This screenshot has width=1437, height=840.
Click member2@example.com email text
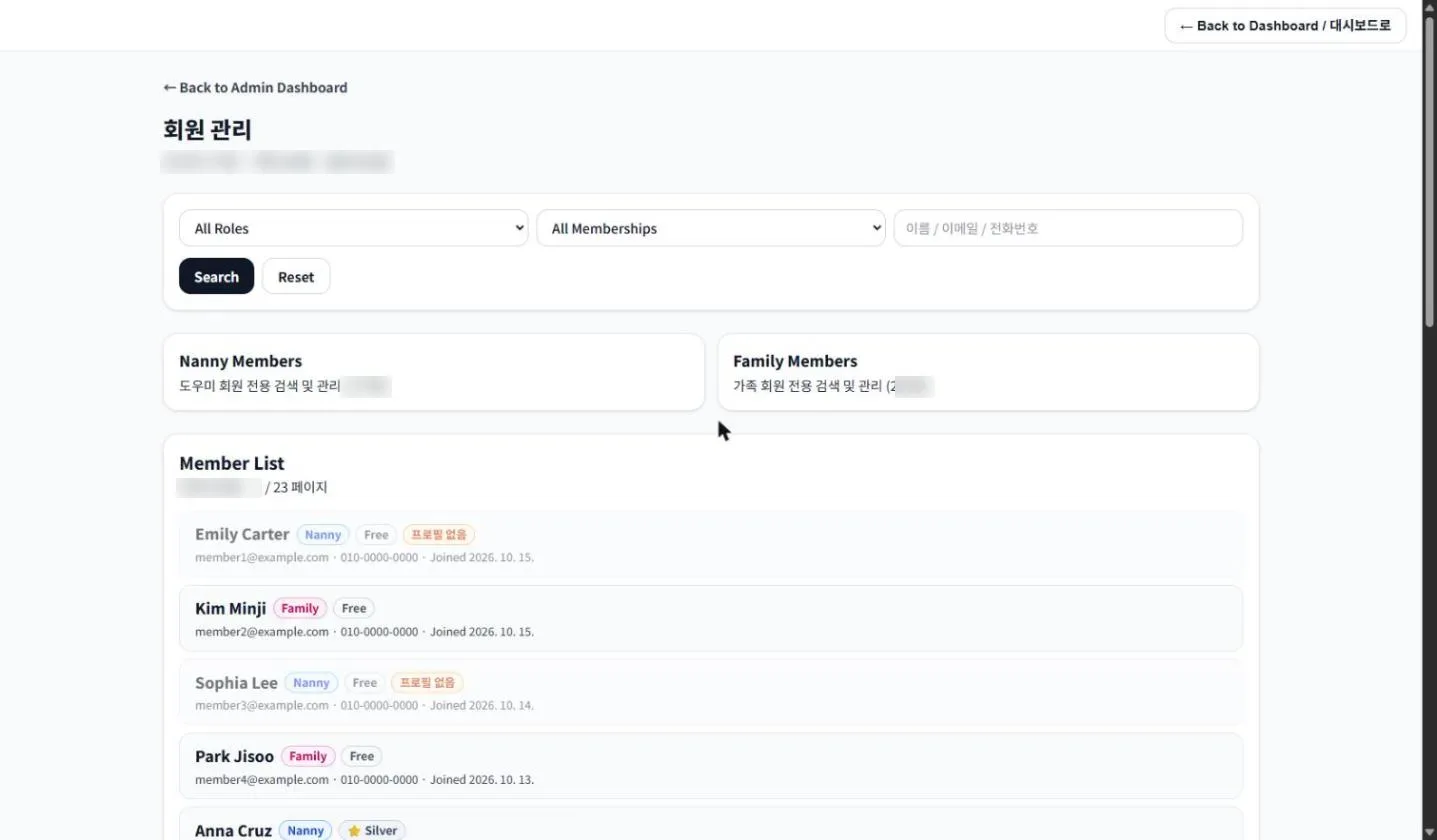coord(262,632)
